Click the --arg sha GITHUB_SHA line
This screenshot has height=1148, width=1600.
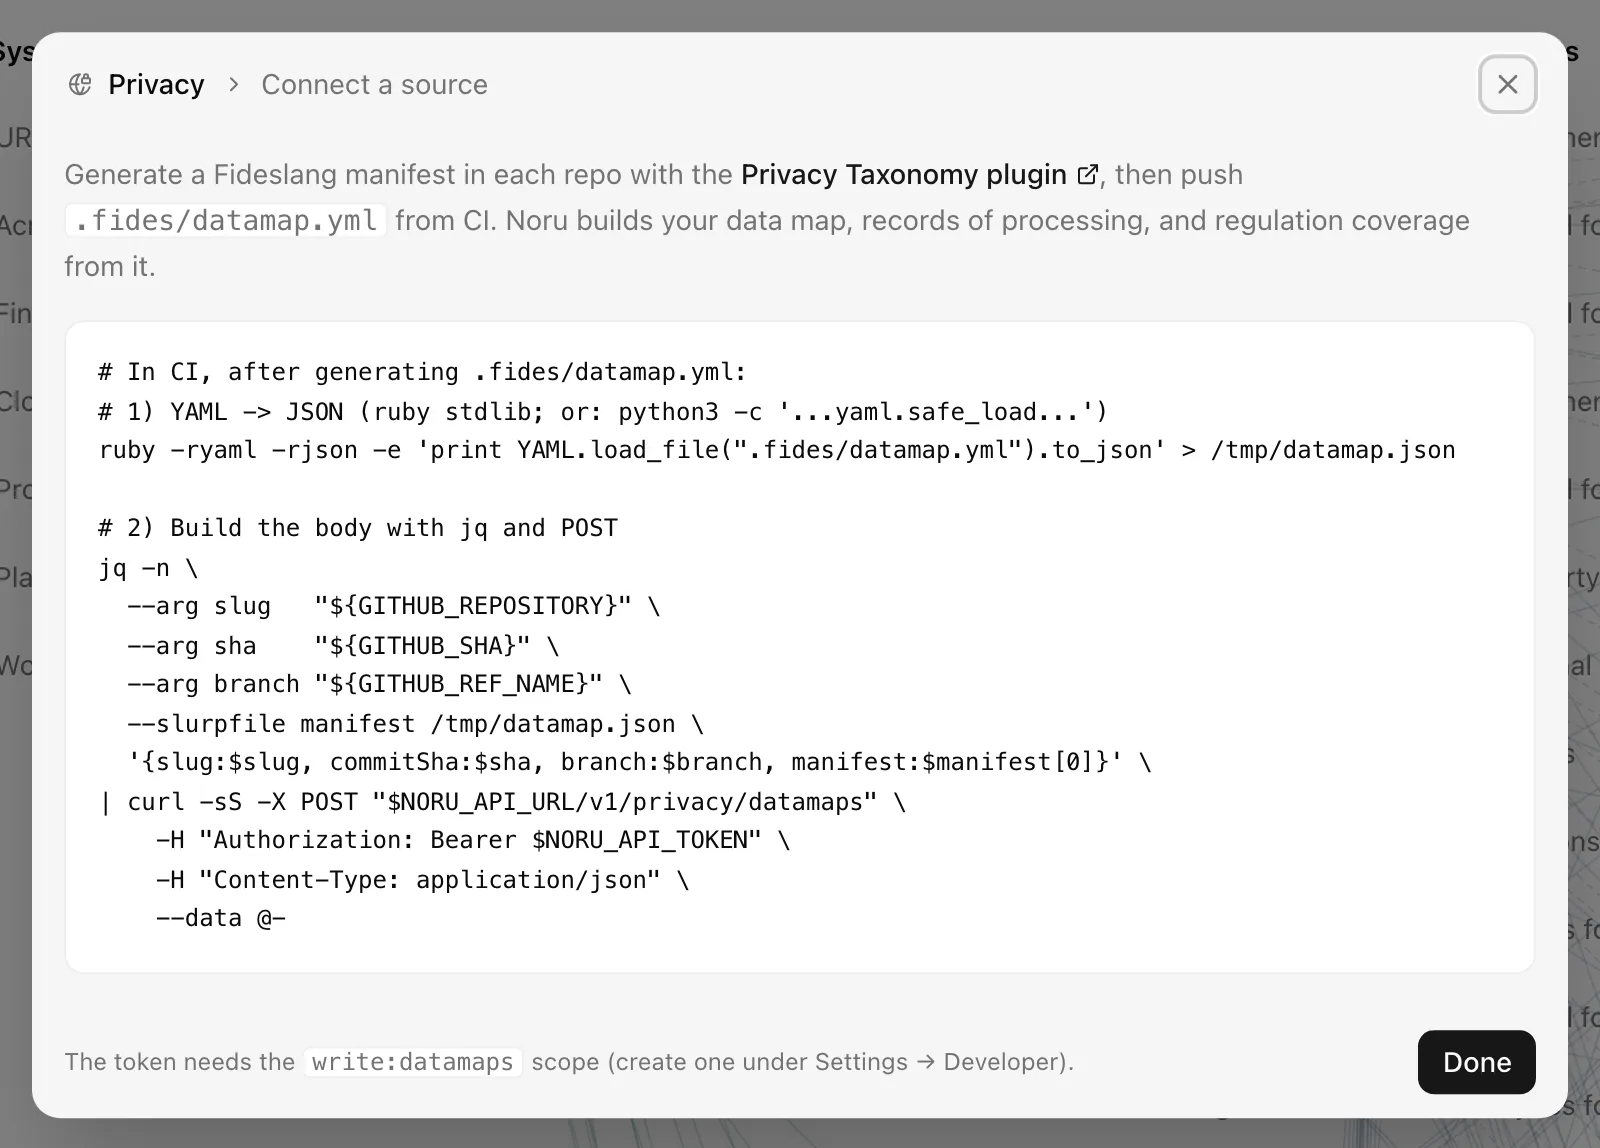[x=343, y=645]
